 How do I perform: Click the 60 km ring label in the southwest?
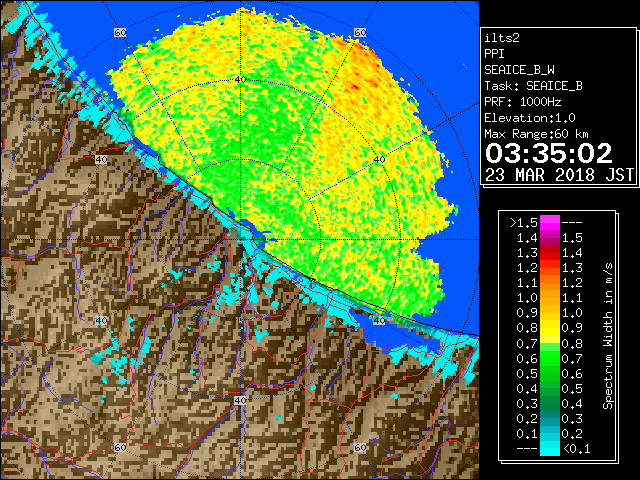click(x=120, y=447)
